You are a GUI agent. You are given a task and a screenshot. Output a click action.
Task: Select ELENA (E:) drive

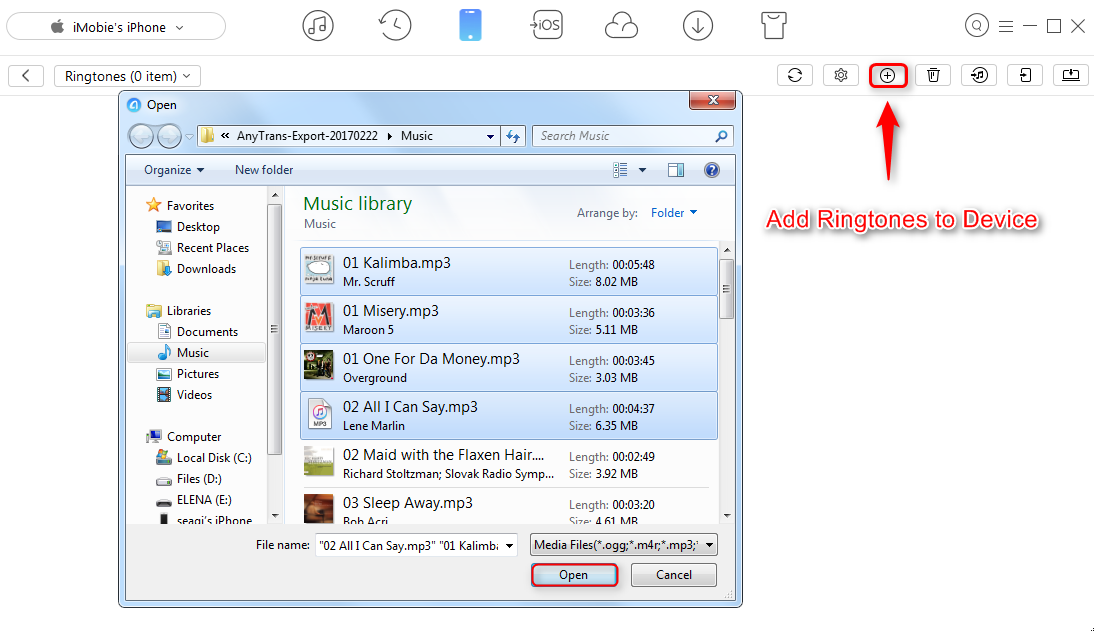click(x=204, y=500)
